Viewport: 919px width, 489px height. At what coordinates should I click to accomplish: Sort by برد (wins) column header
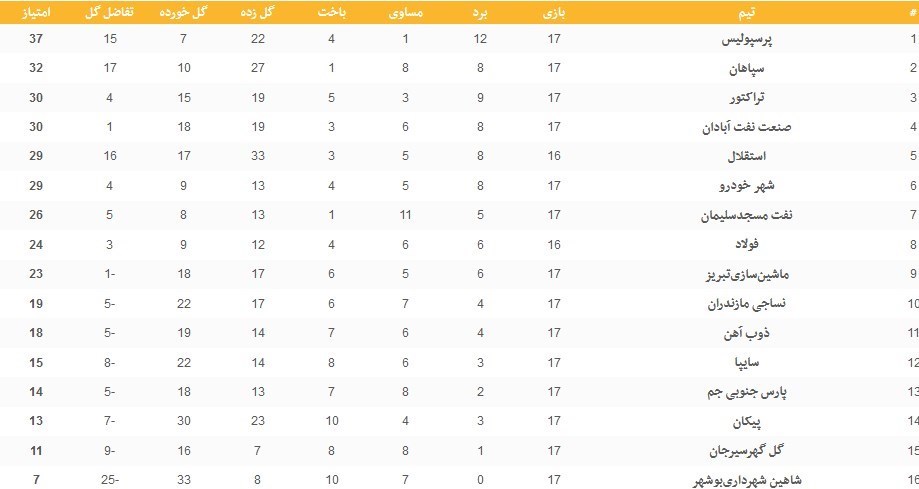click(481, 13)
